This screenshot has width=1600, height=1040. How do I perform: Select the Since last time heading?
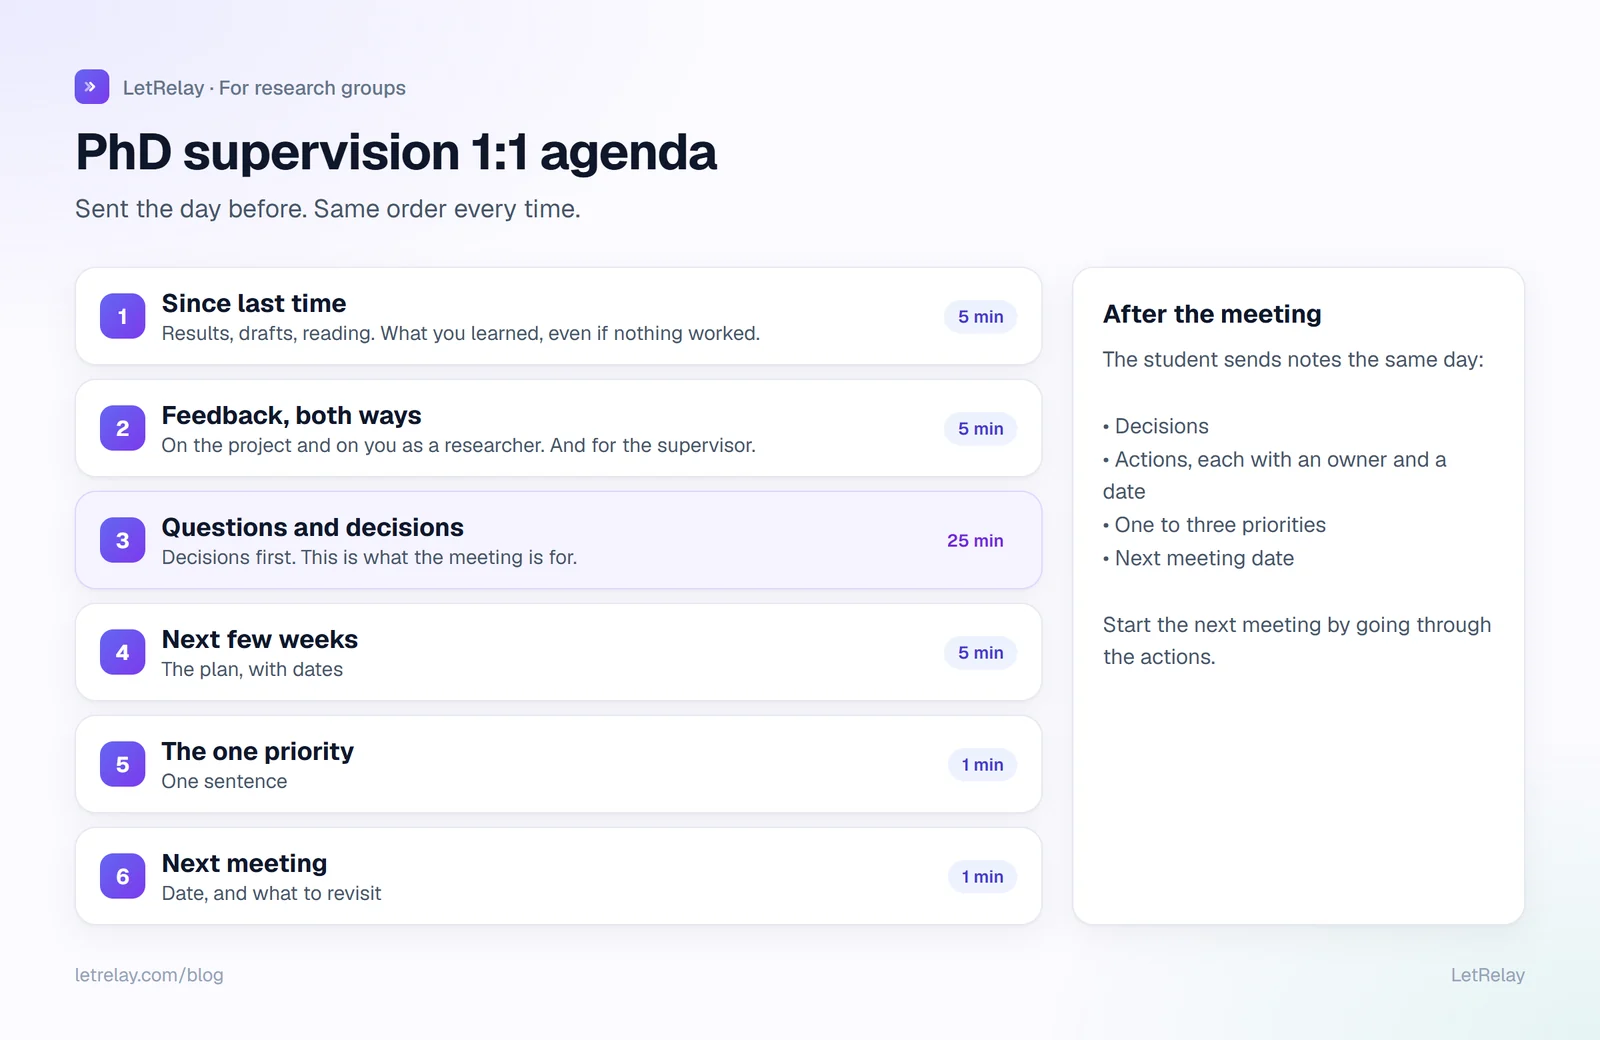tap(254, 303)
